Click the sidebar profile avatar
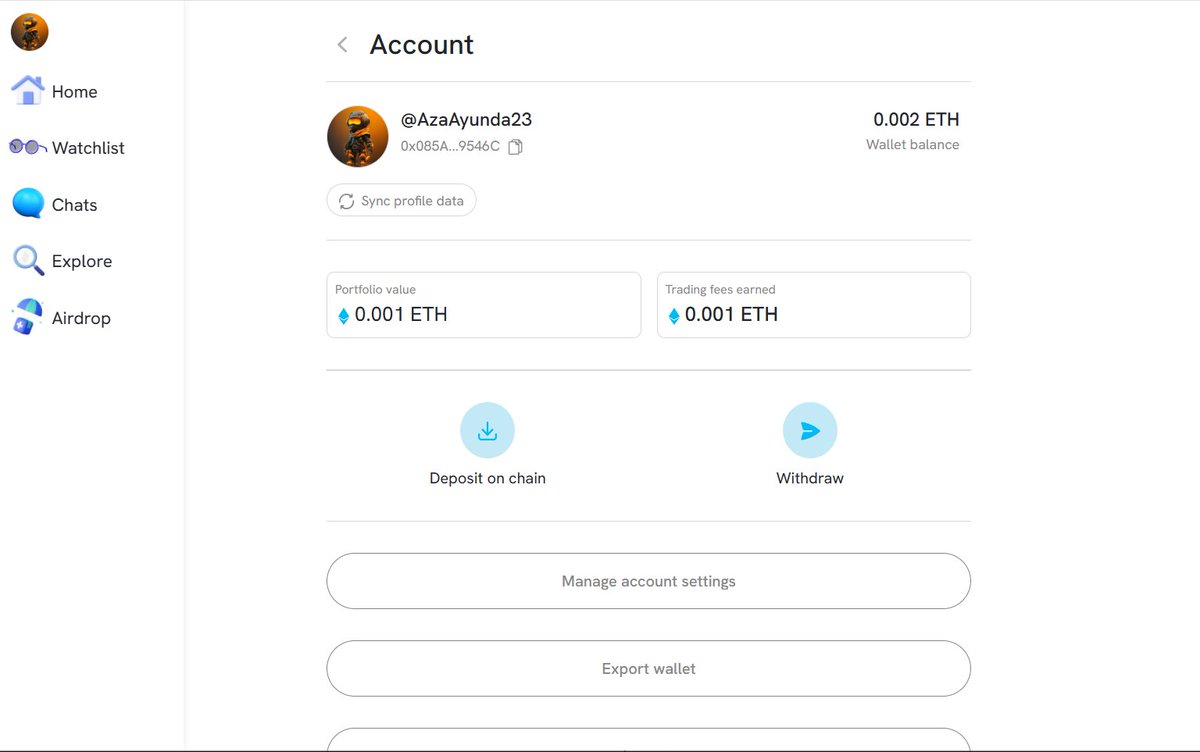 (x=30, y=32)
